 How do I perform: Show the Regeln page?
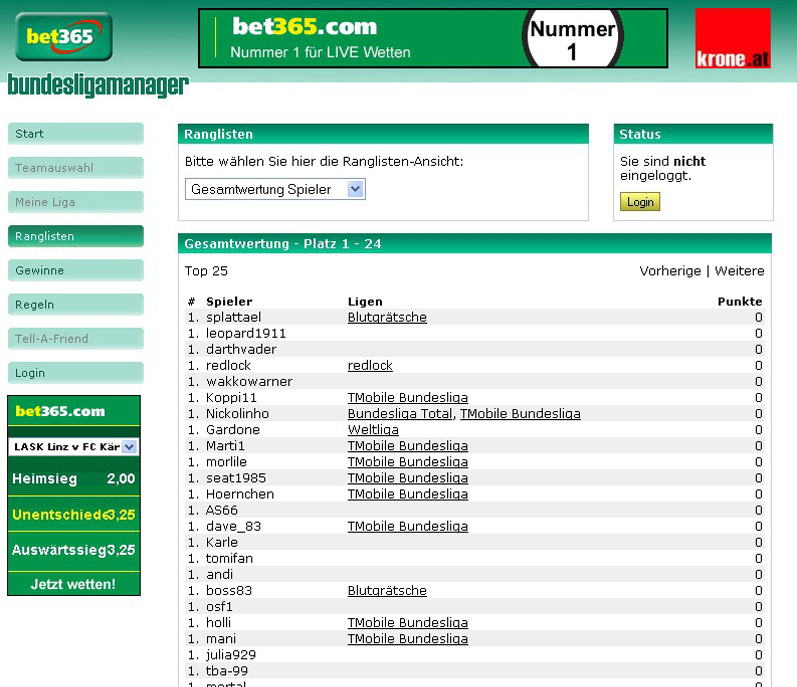pos(76,304)
